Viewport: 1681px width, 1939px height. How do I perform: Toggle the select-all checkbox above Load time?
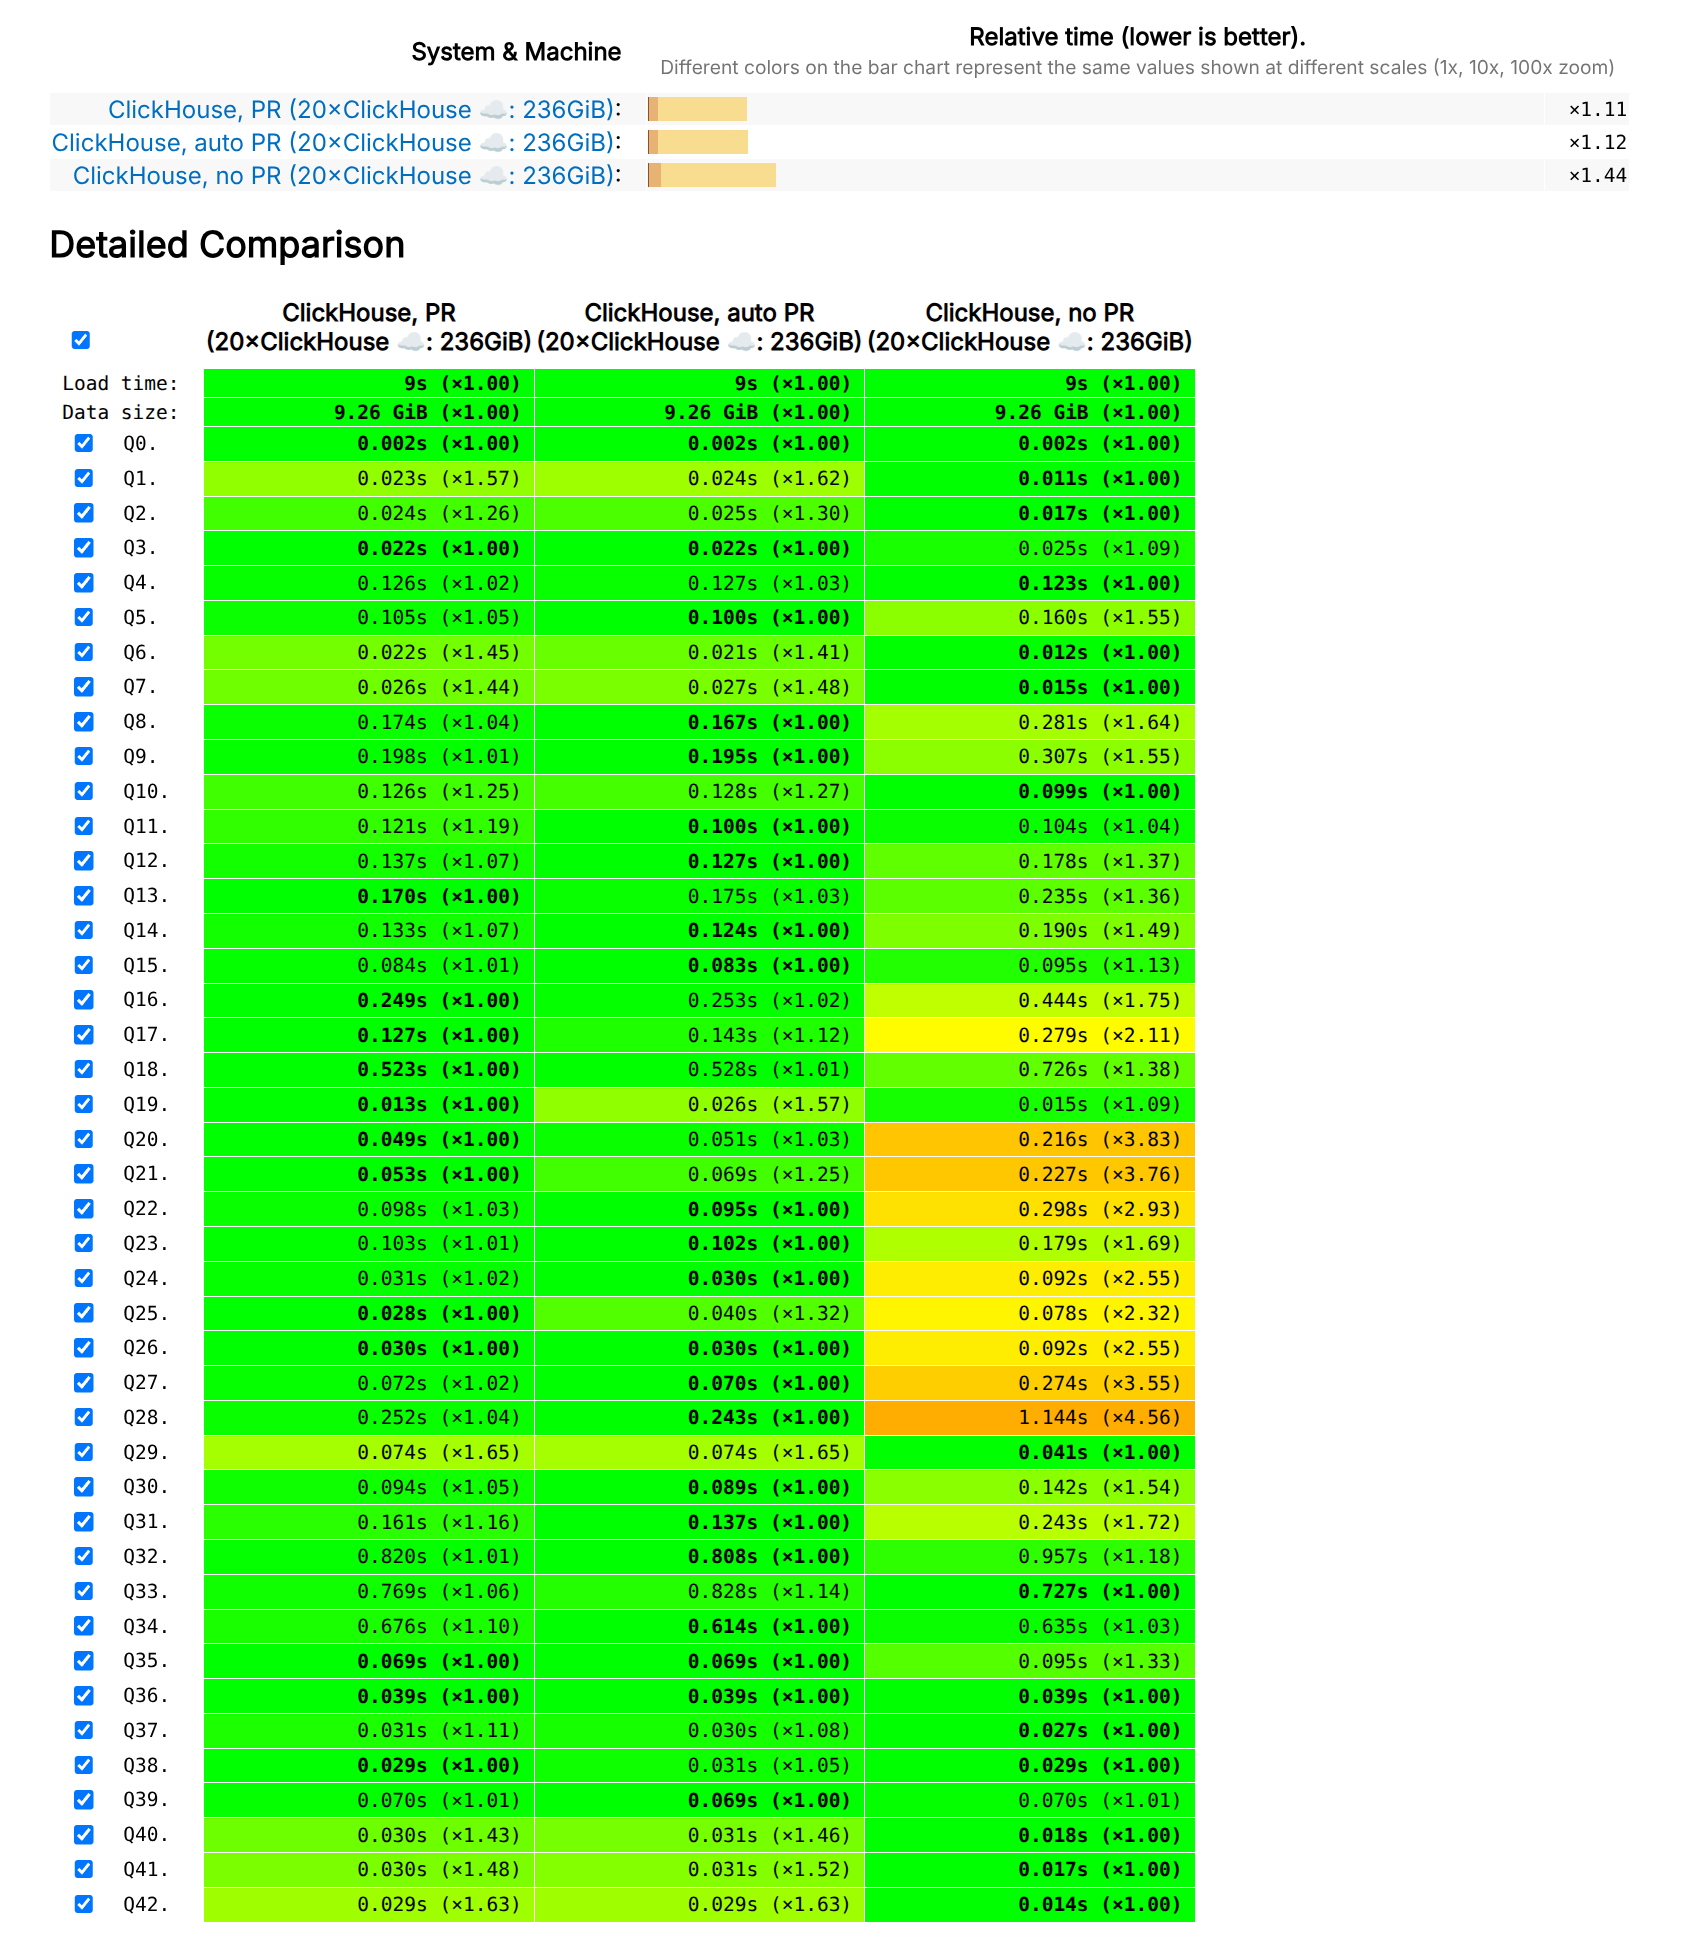(x=81, y=340)
